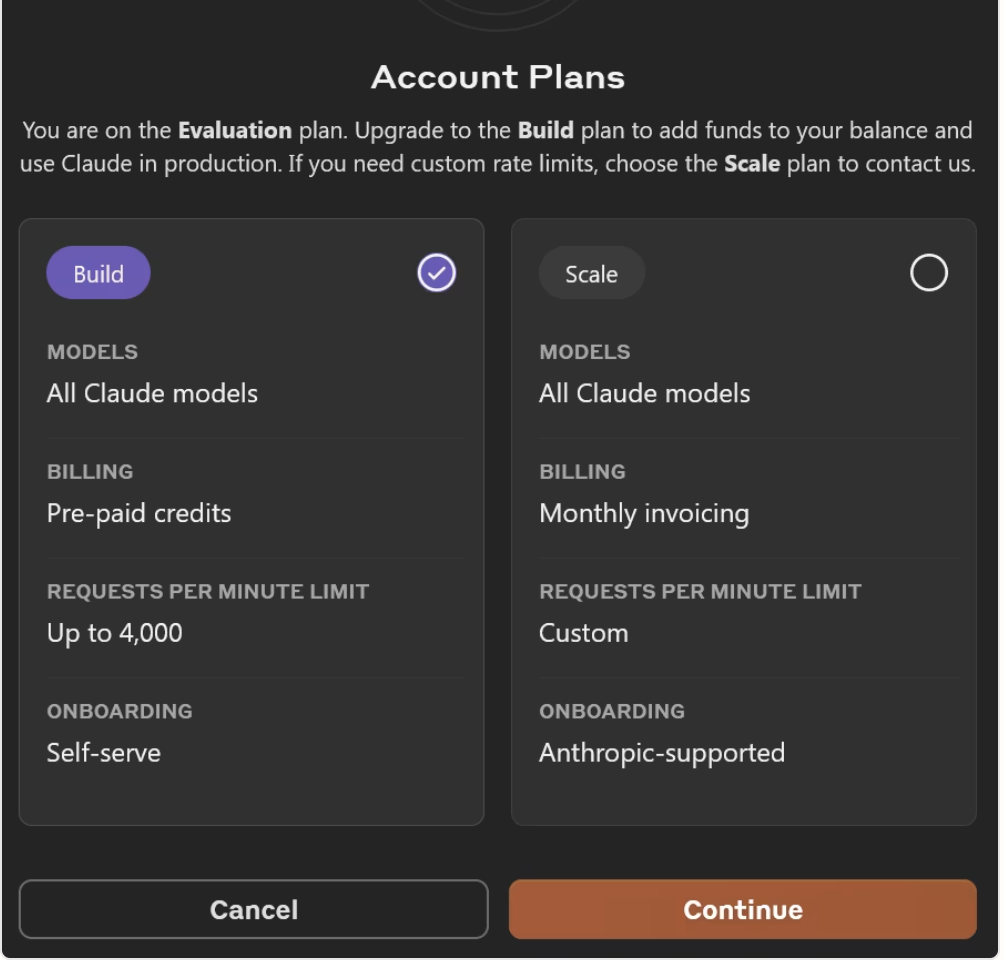Select the Scale plan radio button
Screen dimensions: 1004x960
[x=928, y=272]
